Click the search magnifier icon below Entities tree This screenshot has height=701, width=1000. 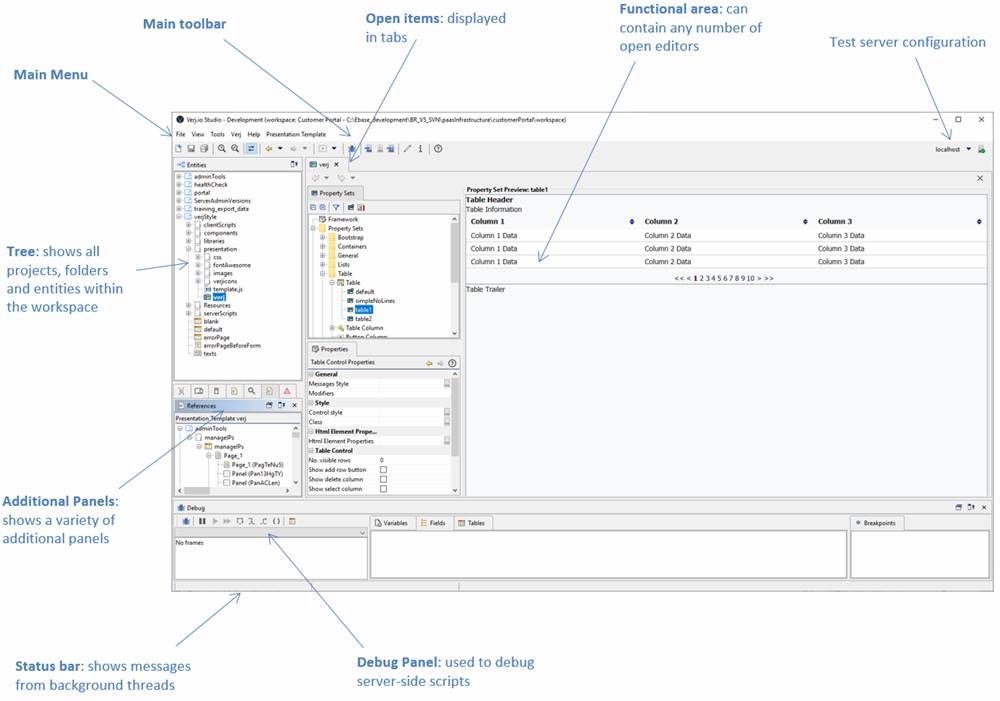(252, 391)
